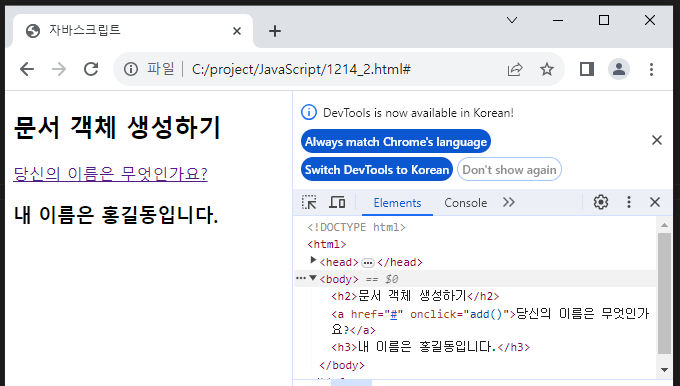Switch to the Console tab
This screenshot has height=386, width=680.
click(x=465, y=203)
